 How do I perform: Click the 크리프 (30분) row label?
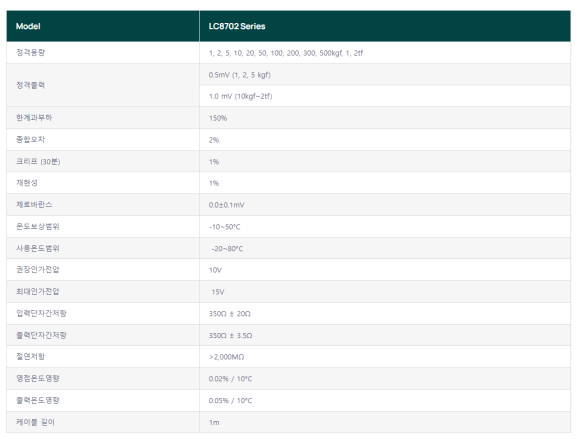pos(38,161)
